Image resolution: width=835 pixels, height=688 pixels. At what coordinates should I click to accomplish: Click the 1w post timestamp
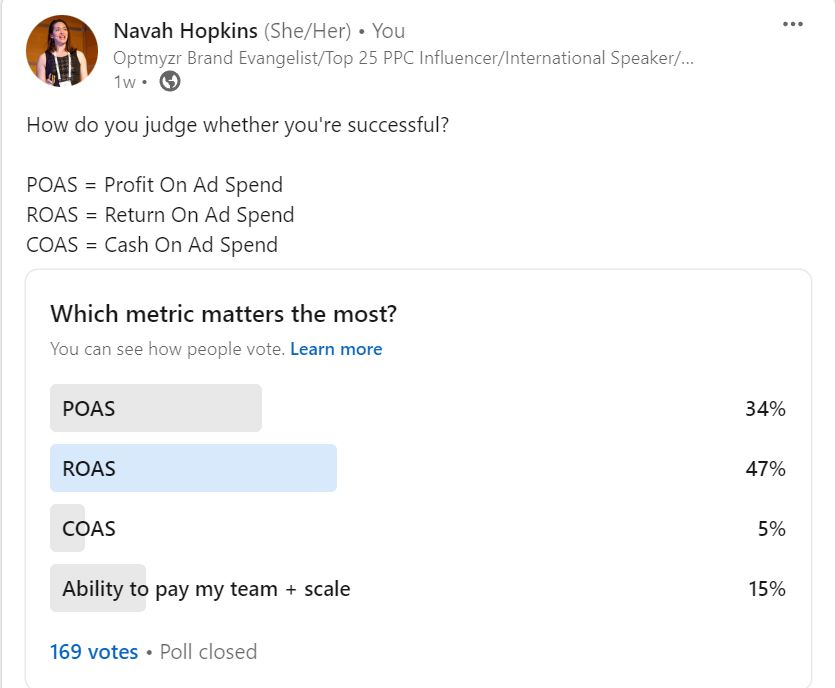pos(125,82)
